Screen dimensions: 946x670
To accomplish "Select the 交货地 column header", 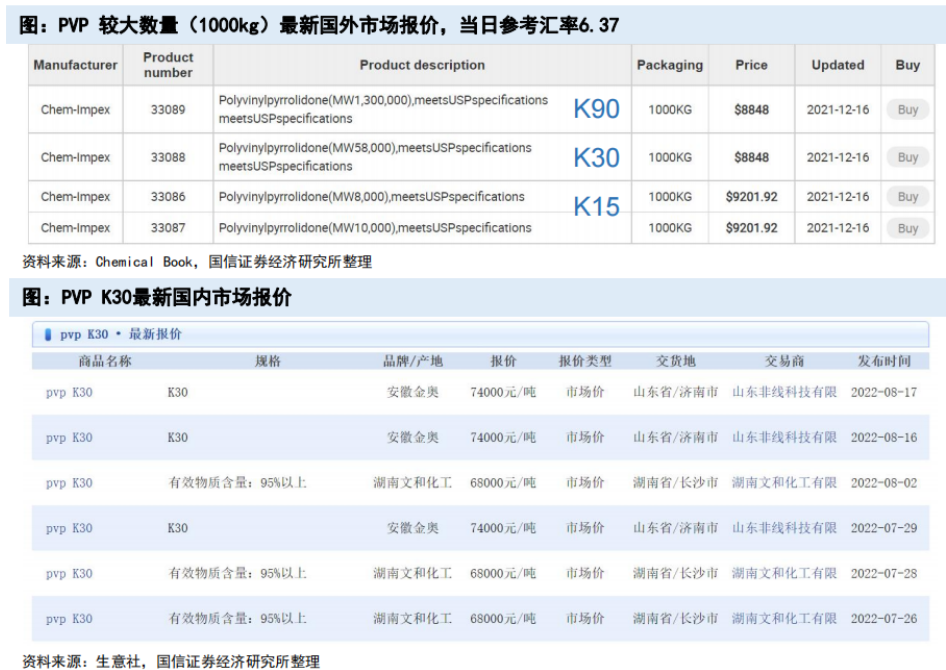I will coord(676,361).
